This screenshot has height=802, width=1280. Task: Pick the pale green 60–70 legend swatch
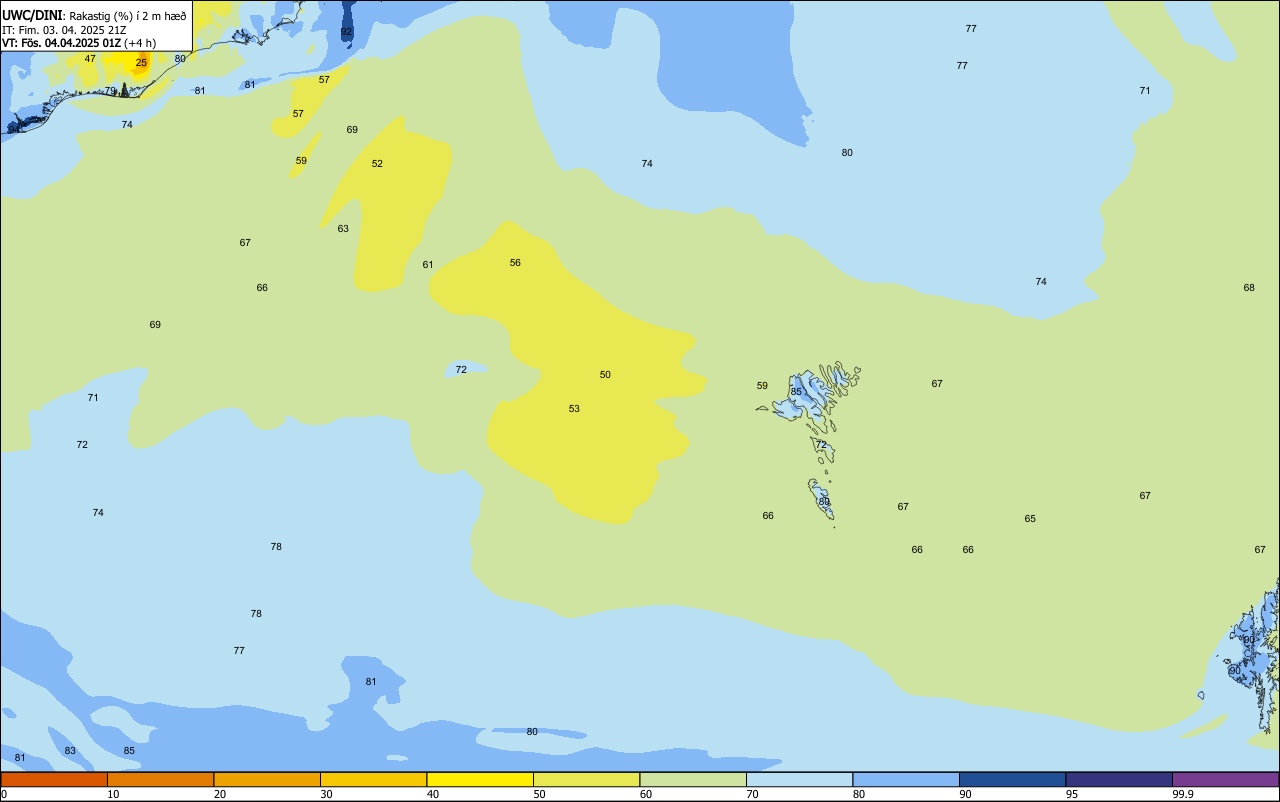click(x=693, y=779)
